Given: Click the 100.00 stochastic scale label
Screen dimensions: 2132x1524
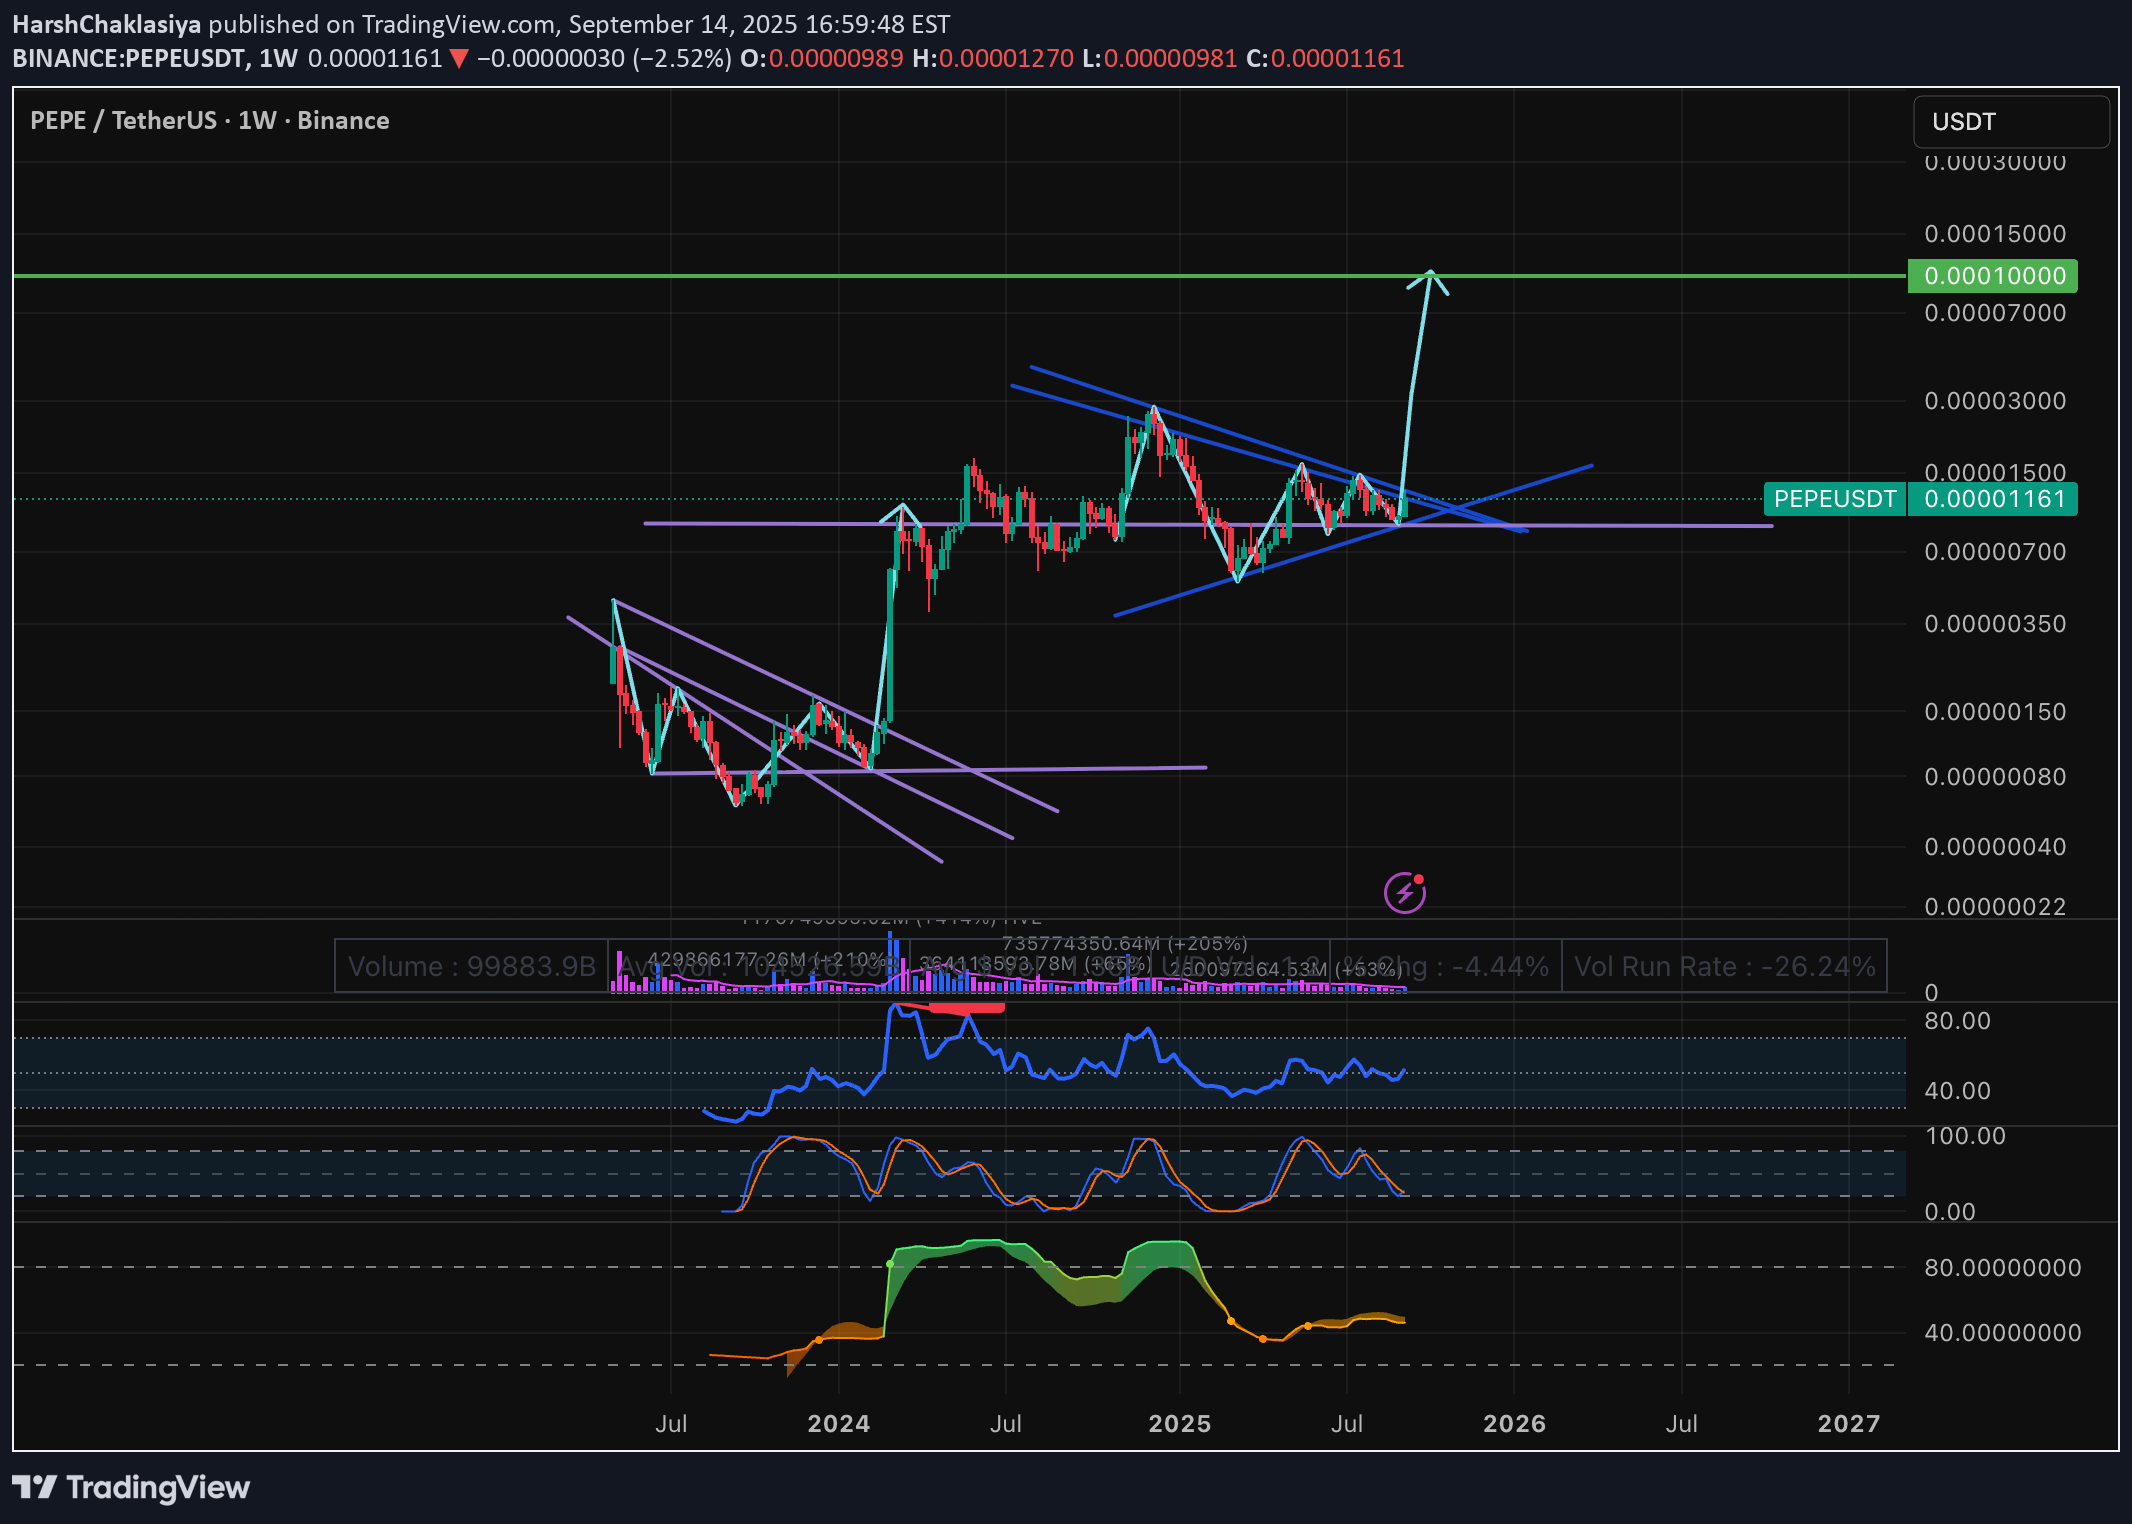Looking at the screenshot, I should tap(1965, 1136).
